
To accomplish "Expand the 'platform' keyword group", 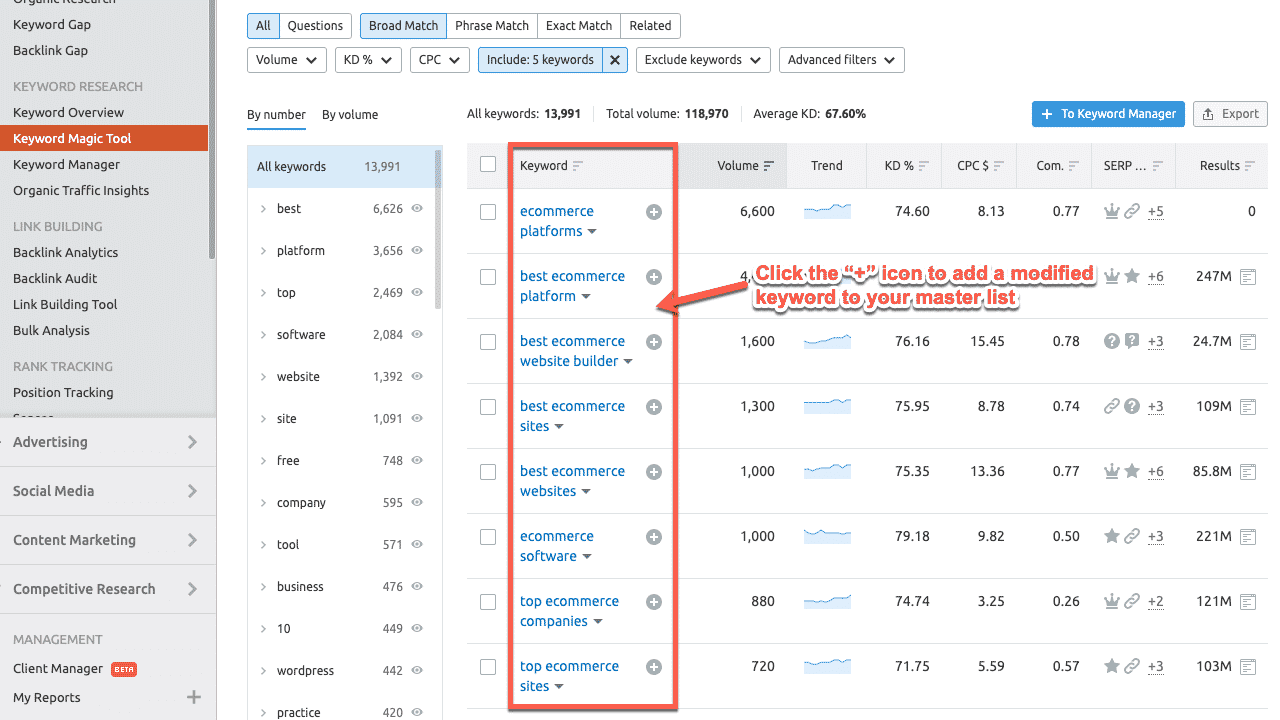I will click(x=263, y=251).
